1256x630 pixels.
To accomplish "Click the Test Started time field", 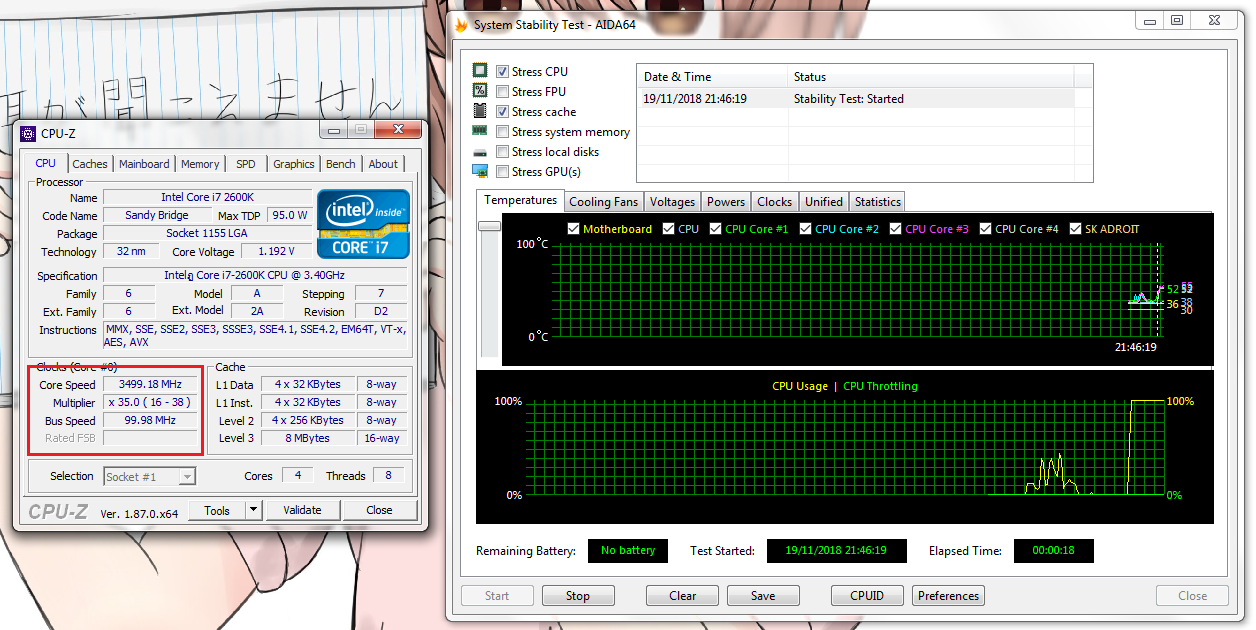I will [836, 551].
